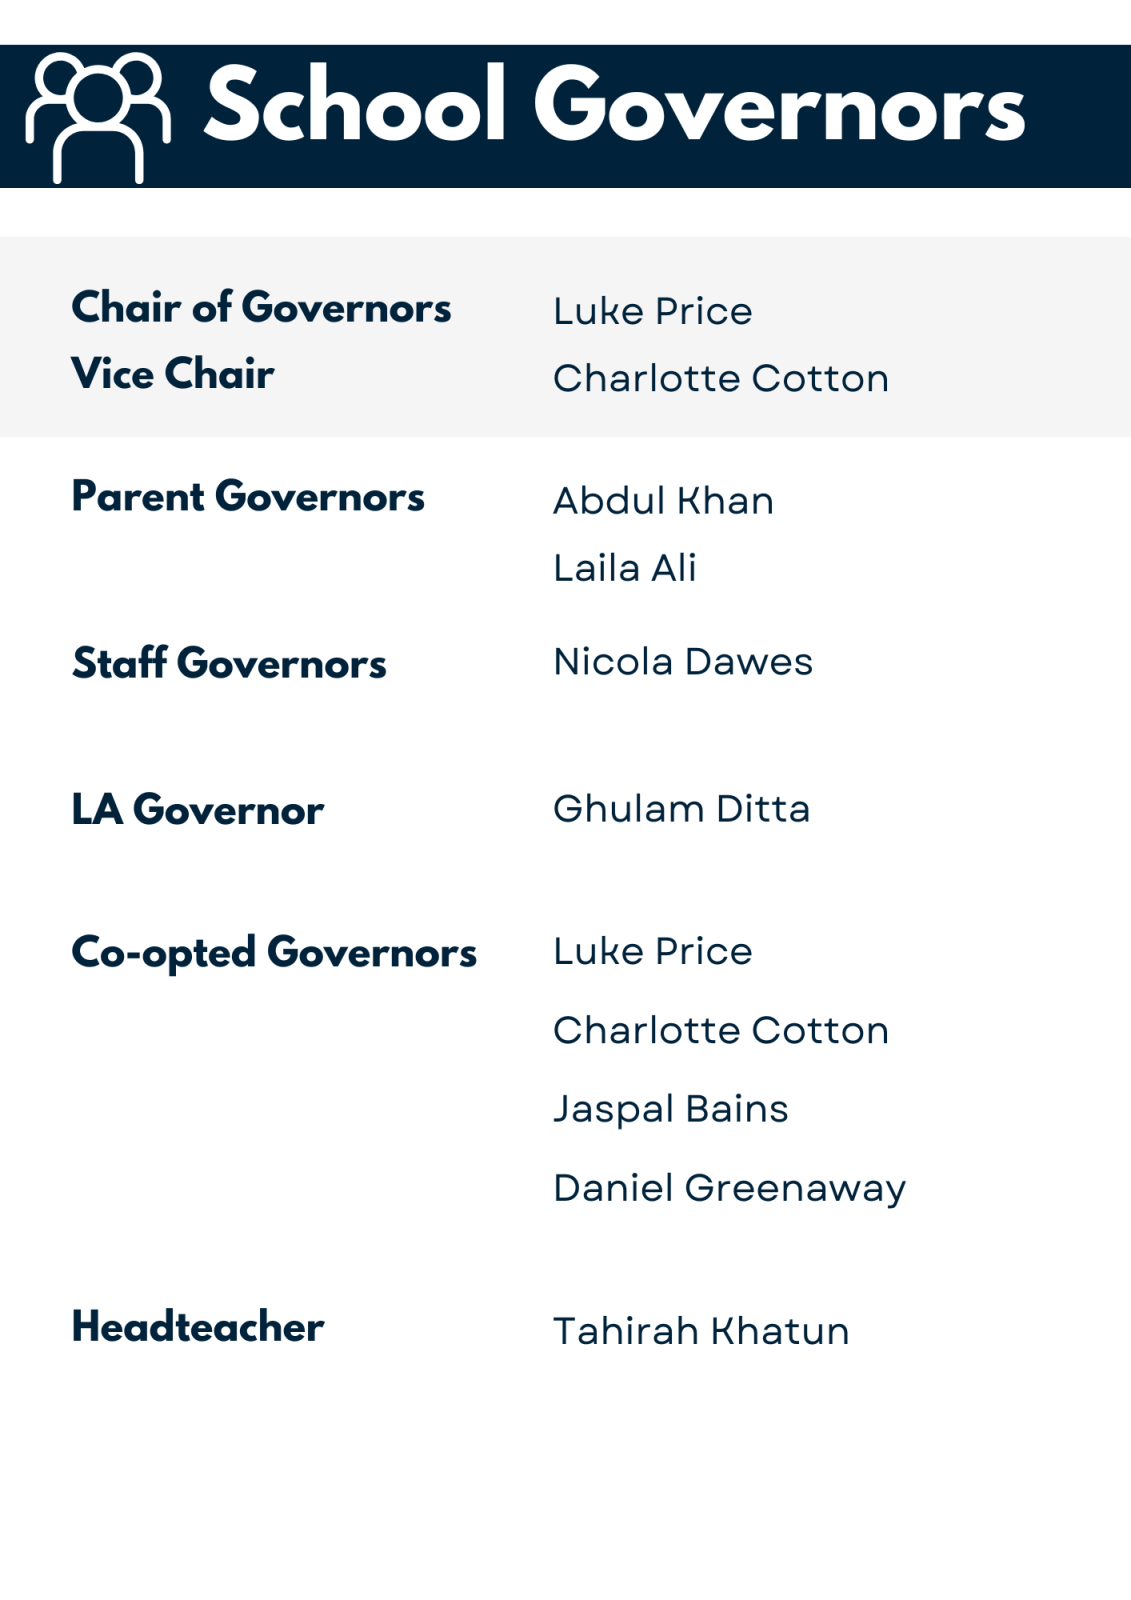This screenshot has width=1131, height=1600.
Task: Click the name Nicola Dawes
Action: 683,662
